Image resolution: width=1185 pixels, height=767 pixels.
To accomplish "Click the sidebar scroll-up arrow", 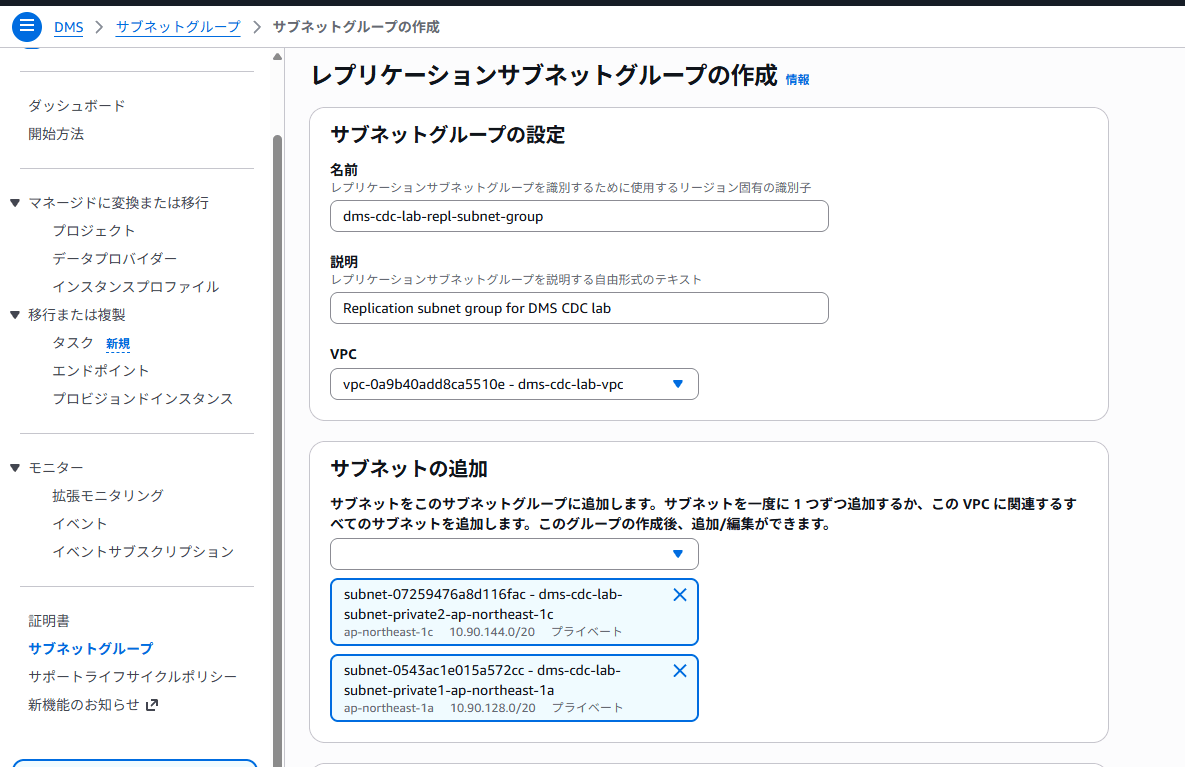I will pos(277,57).
